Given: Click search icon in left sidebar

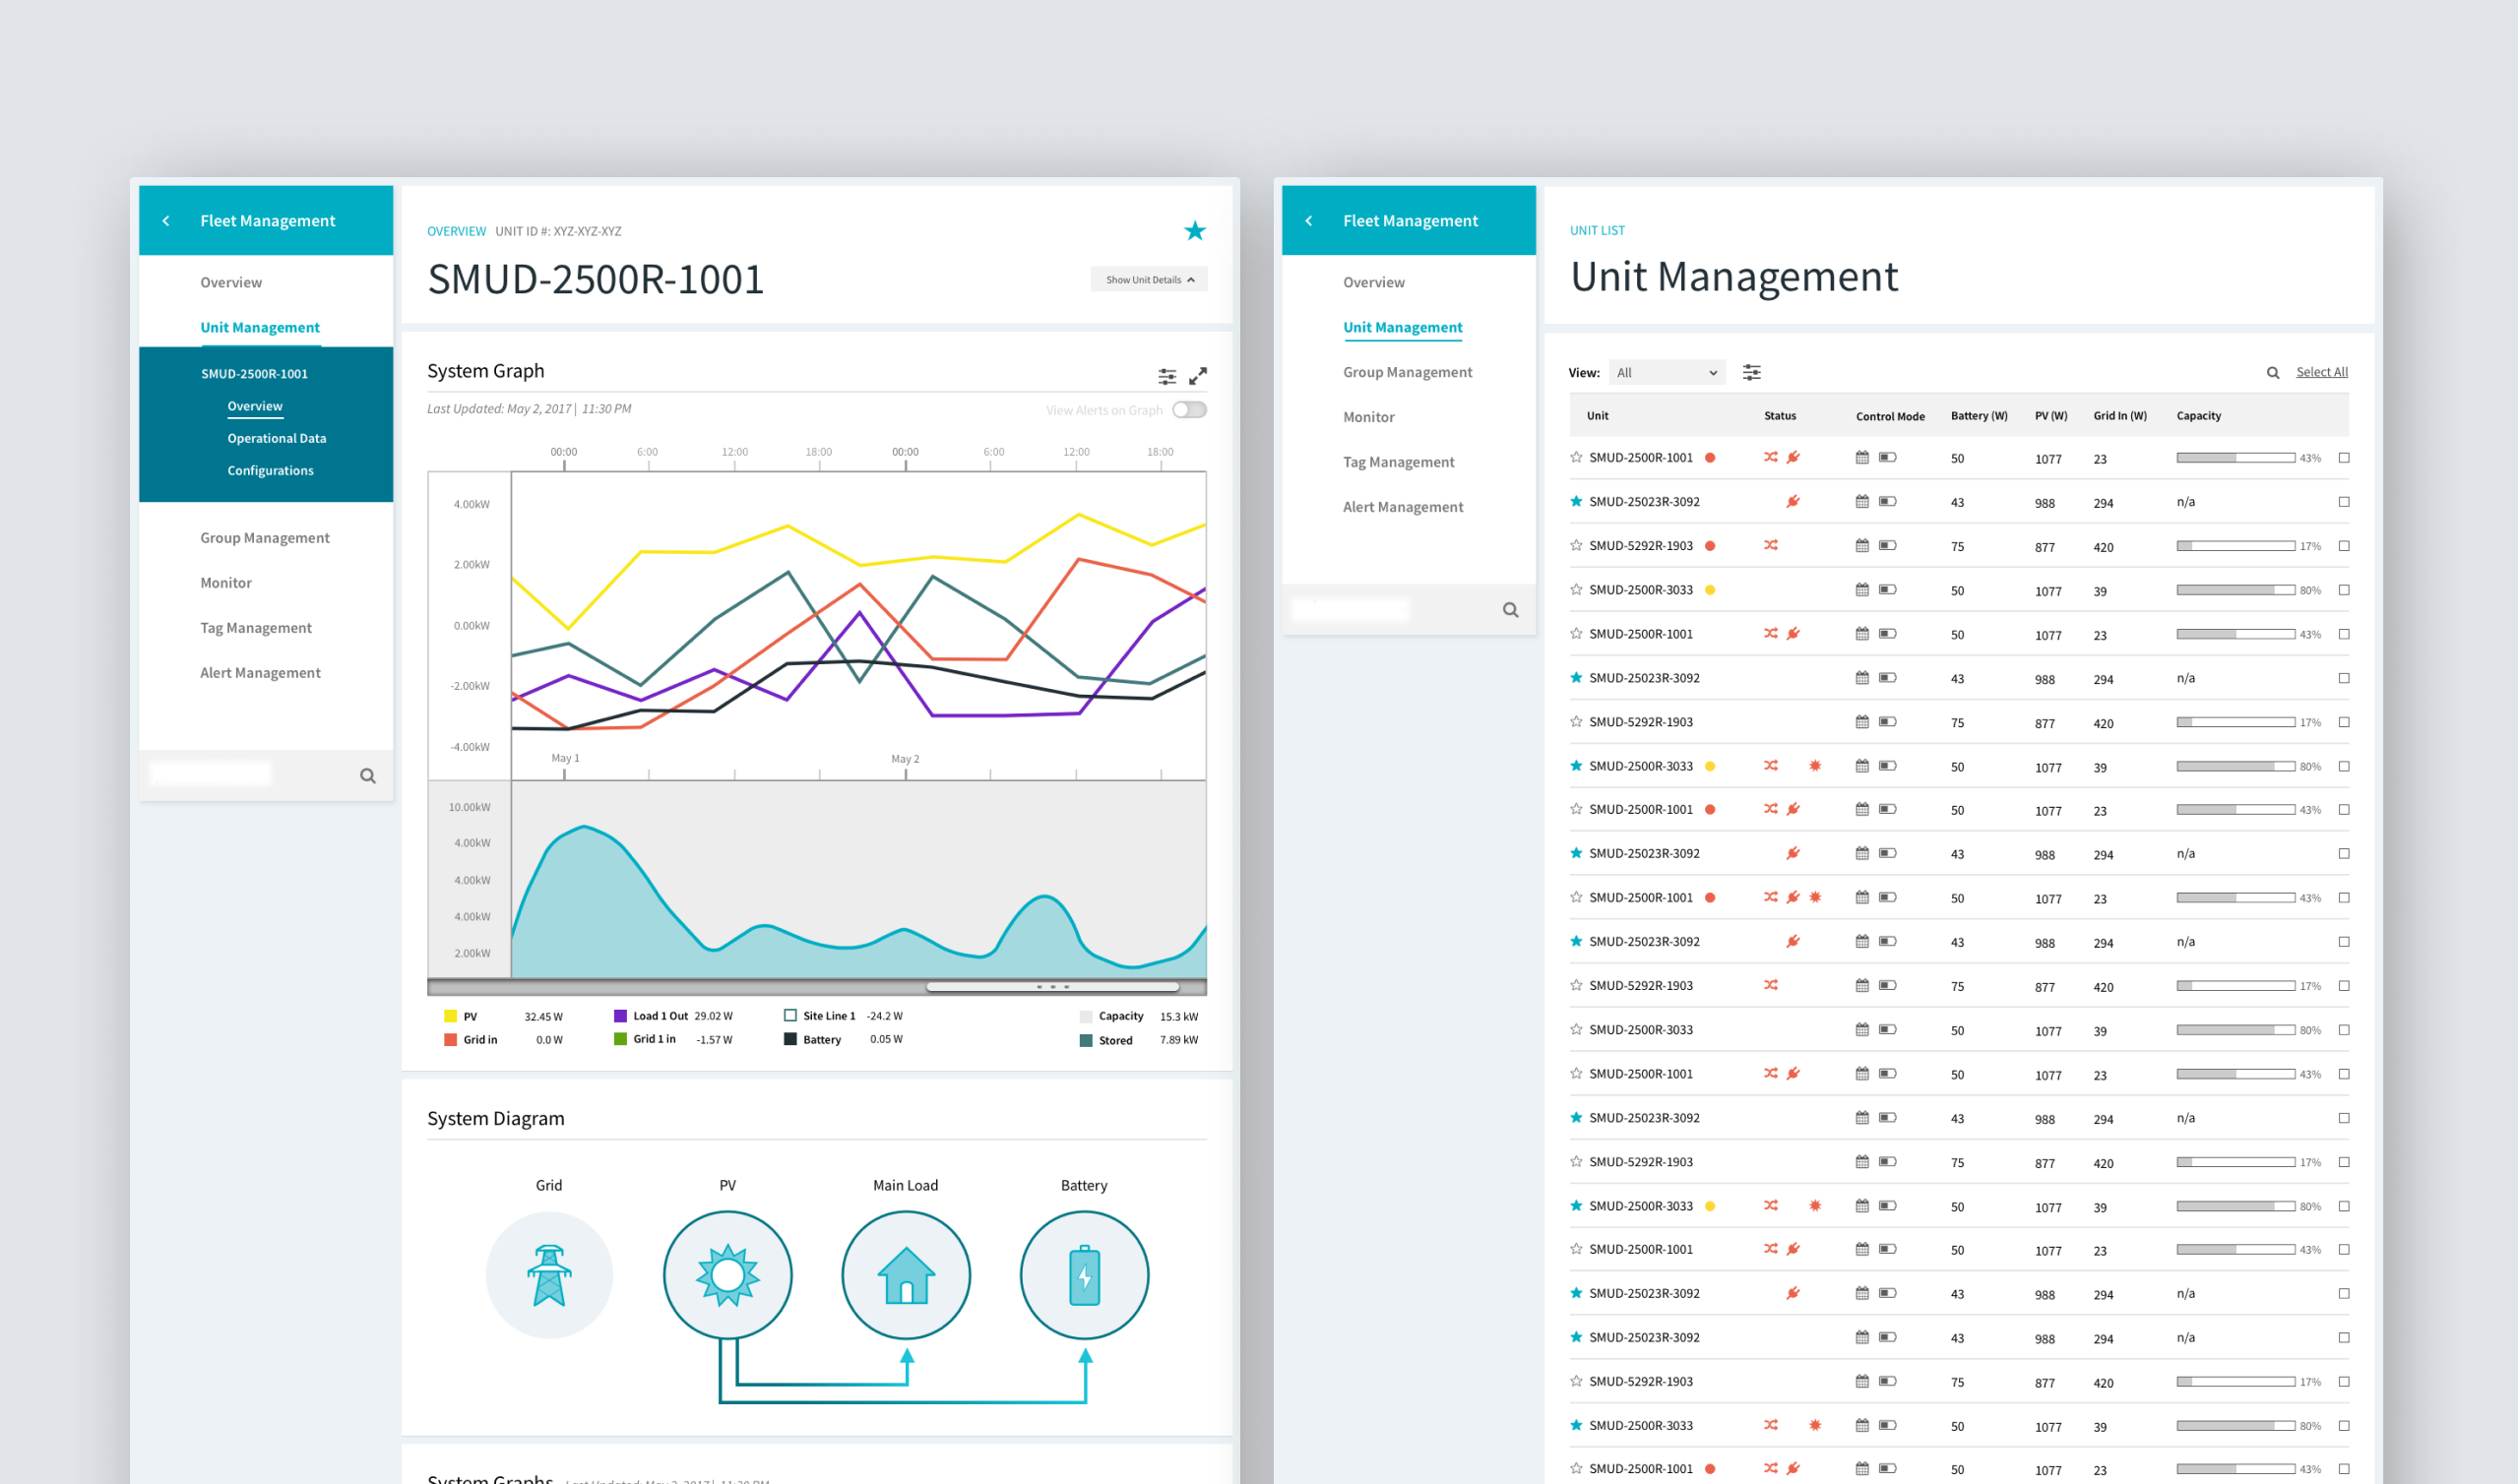Looking at the screenshot, I should click(368, 776).
